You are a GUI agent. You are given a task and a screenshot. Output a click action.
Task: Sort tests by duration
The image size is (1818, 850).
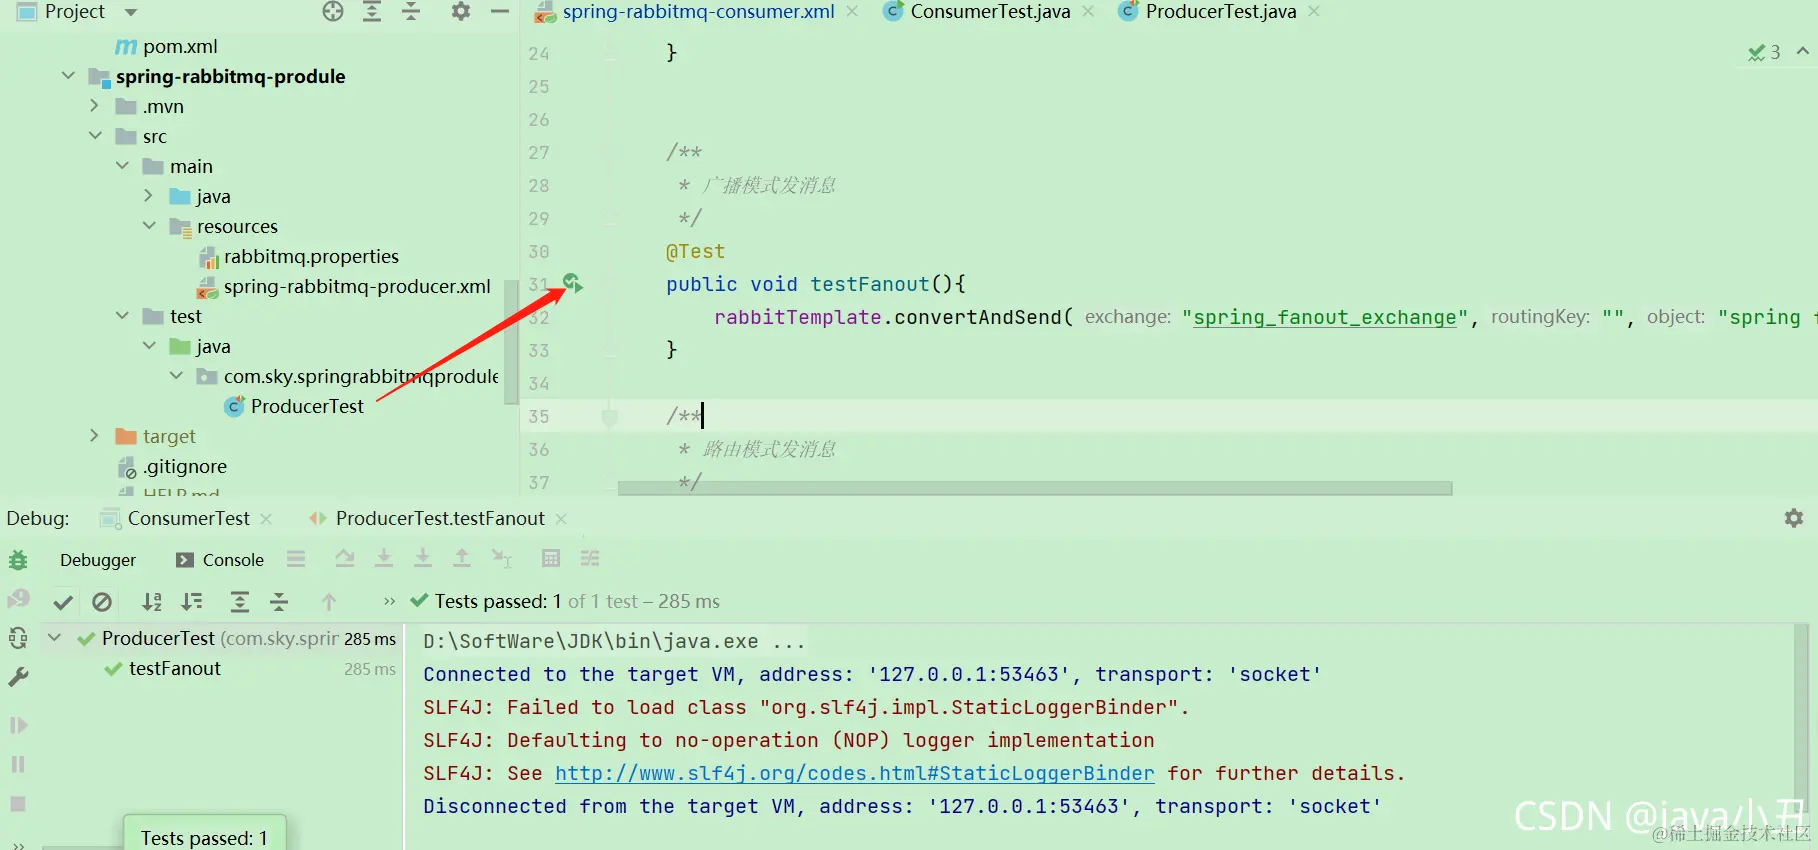tap(192, 602)
